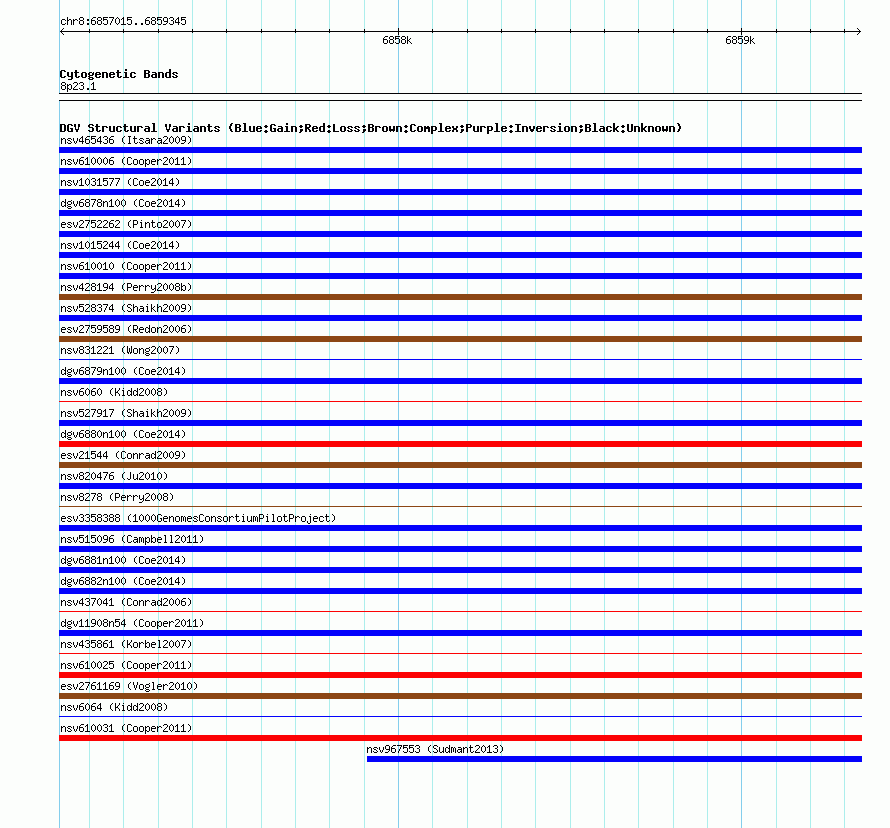Click the nsv515096 (Campbell2011) label
The width and height of the screenshot is (890, 828).
[x=132, y=539]
